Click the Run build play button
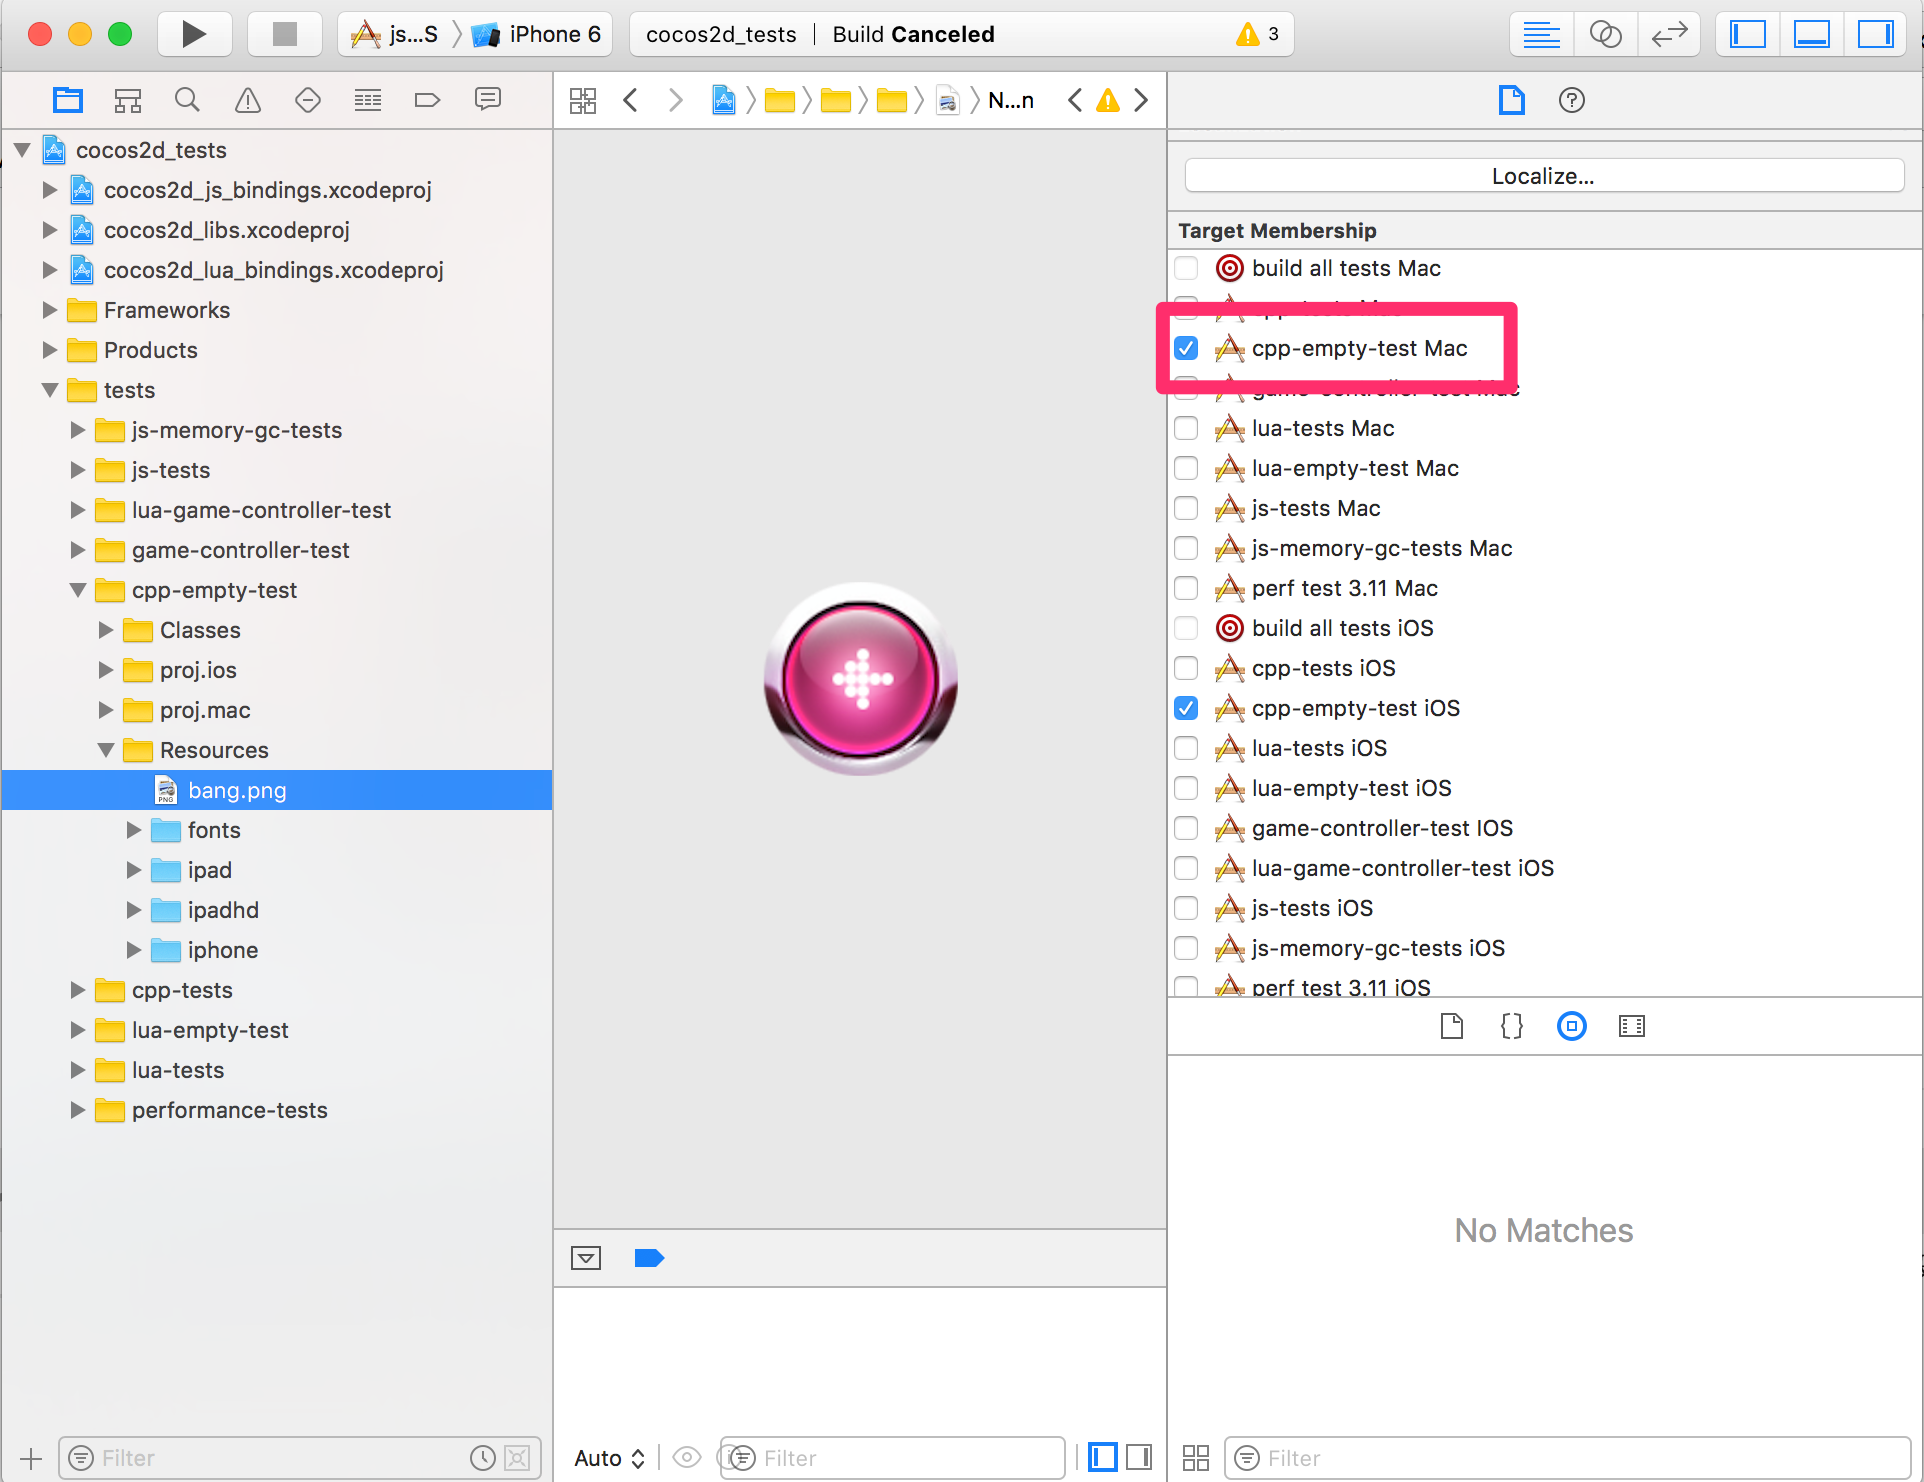1924x1482 pixels. 194,34
